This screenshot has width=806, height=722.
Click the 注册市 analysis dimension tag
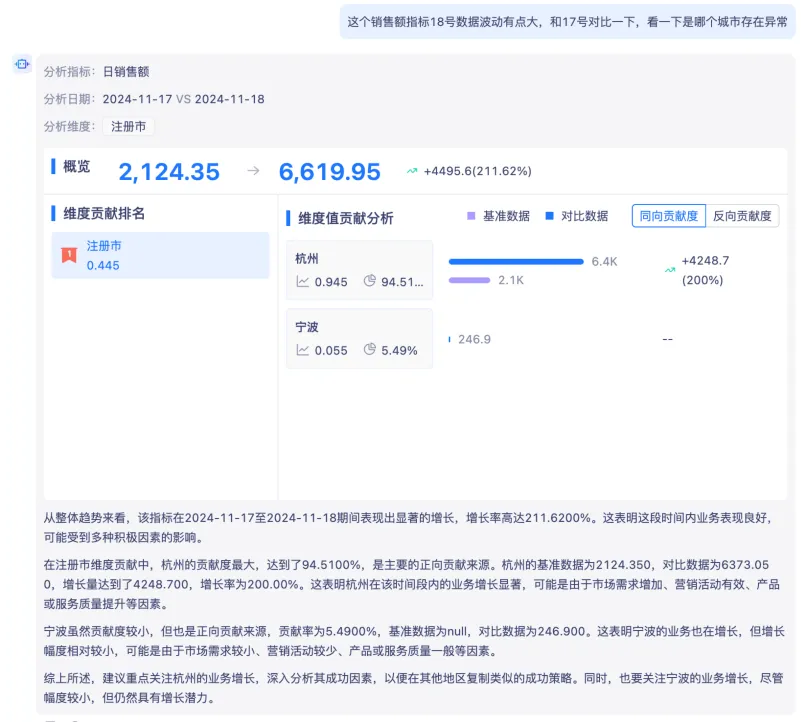click(128, 127)
